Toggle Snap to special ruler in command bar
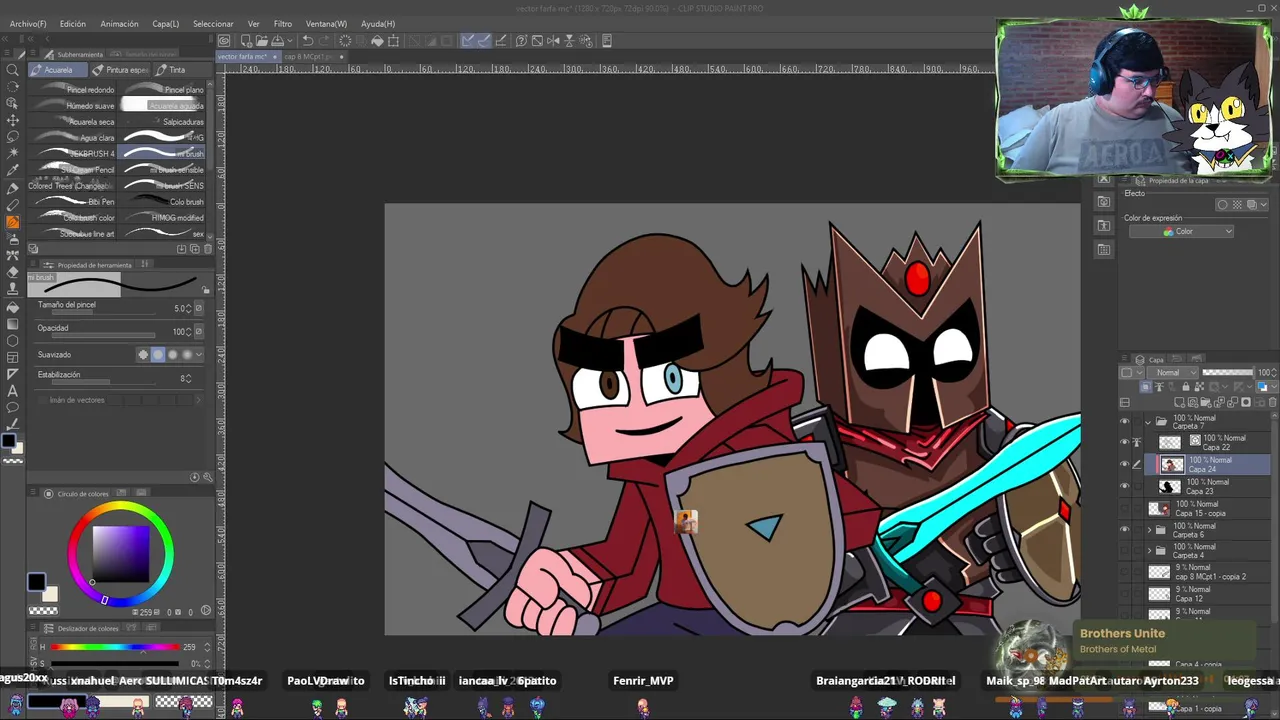Image resolution: width=1280 pixels, height=720 pixels. tap(484, 41)
